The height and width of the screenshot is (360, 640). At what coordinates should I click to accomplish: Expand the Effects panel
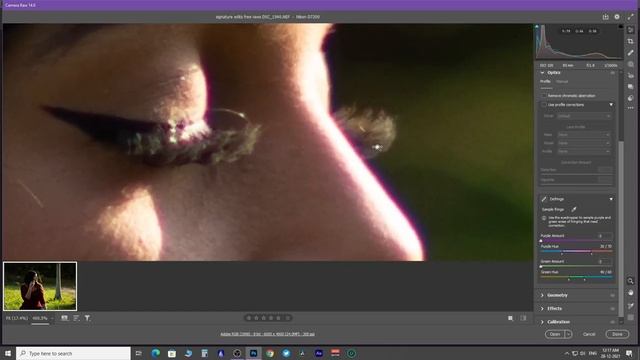coord(542,309)
